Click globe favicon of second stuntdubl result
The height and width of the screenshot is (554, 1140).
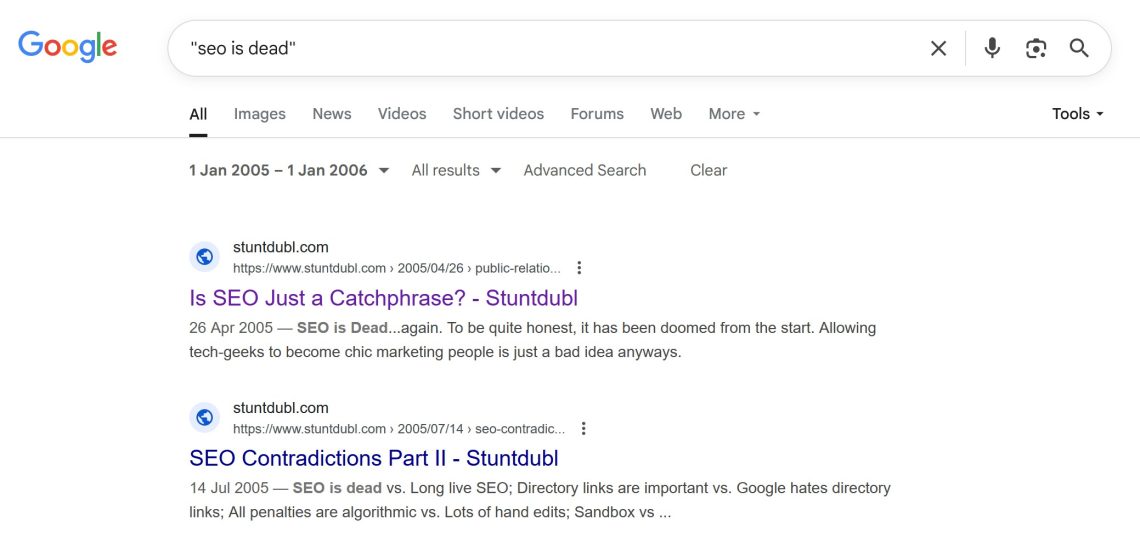pyautogui.click(x=204, y=417)
